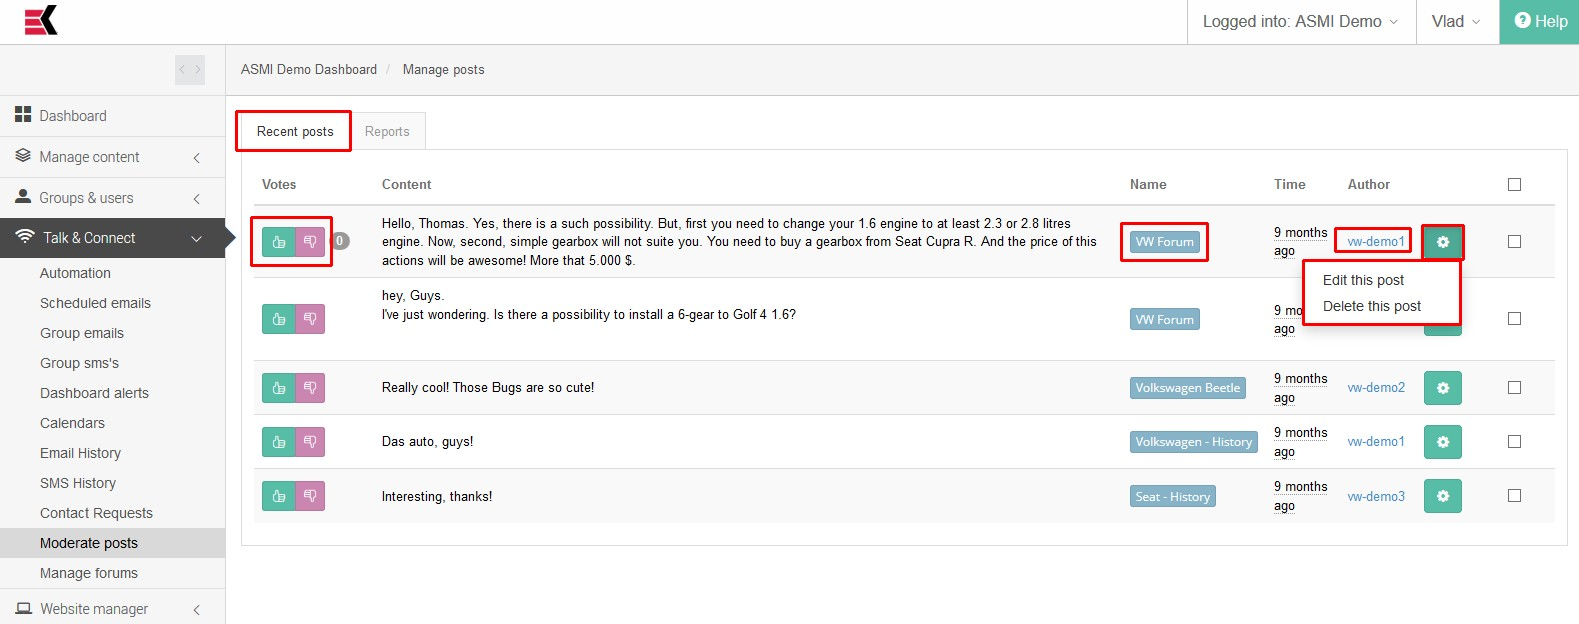The image size is (1579, 624).
Task: Expand the Manage content sidebar menu
Action: pyautogui.click(x=112, y=157)
